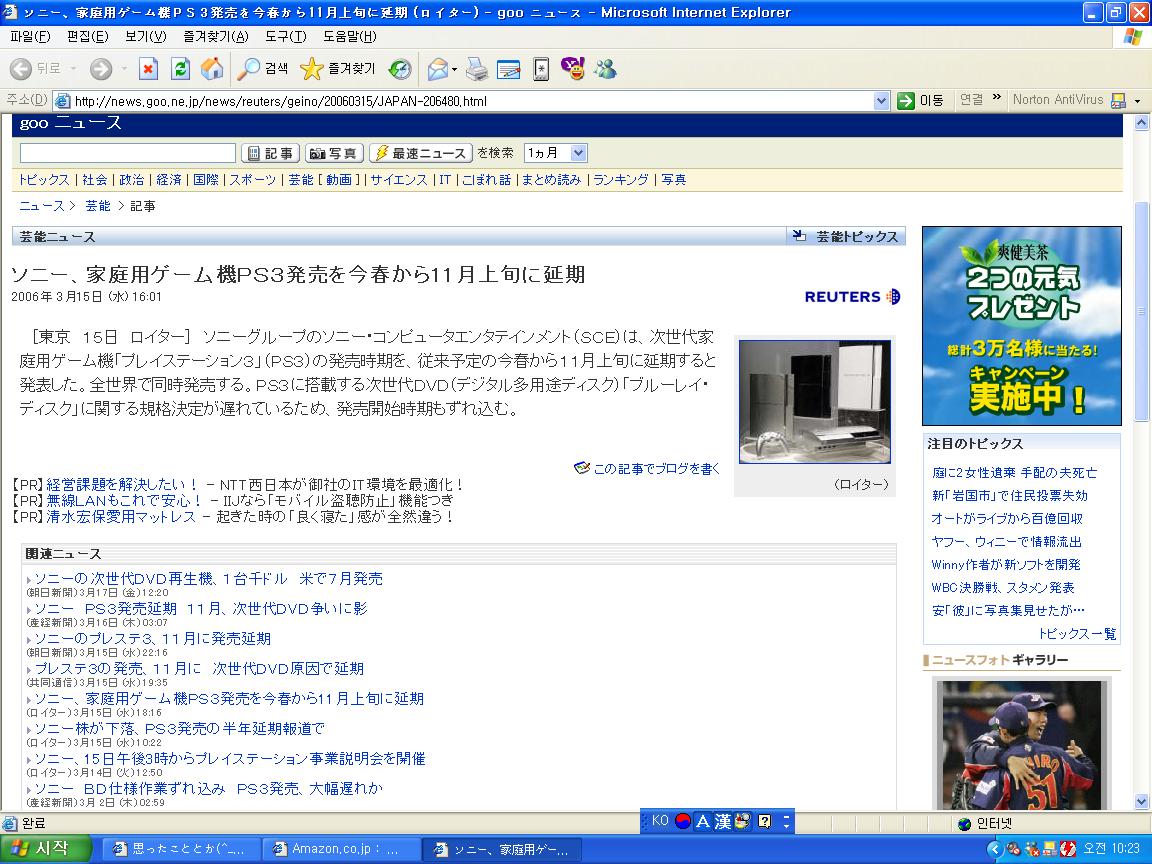The width and height of the screenshot is (1152, 864).
Task: Click the 最速ニュース search button
Action: pyautogui.click(x=421, y=153)
